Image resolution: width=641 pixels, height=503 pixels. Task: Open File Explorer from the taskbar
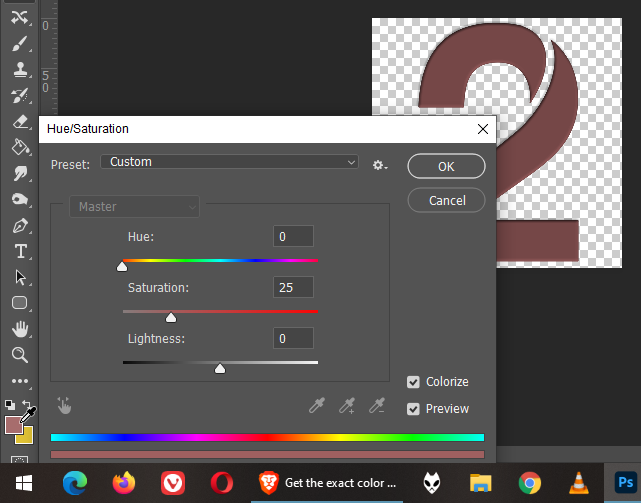pos(480,483)
